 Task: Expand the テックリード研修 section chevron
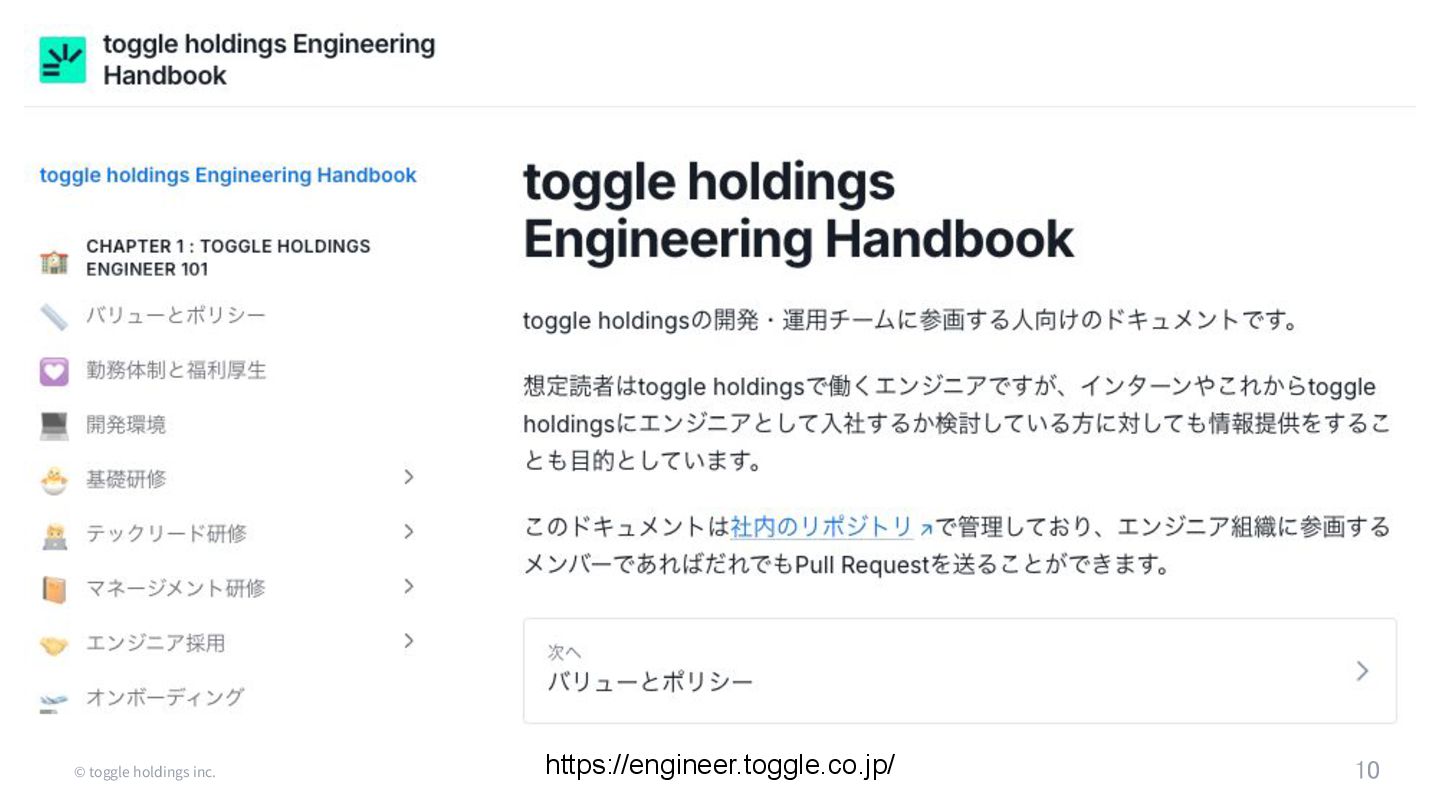pos(408,532)
